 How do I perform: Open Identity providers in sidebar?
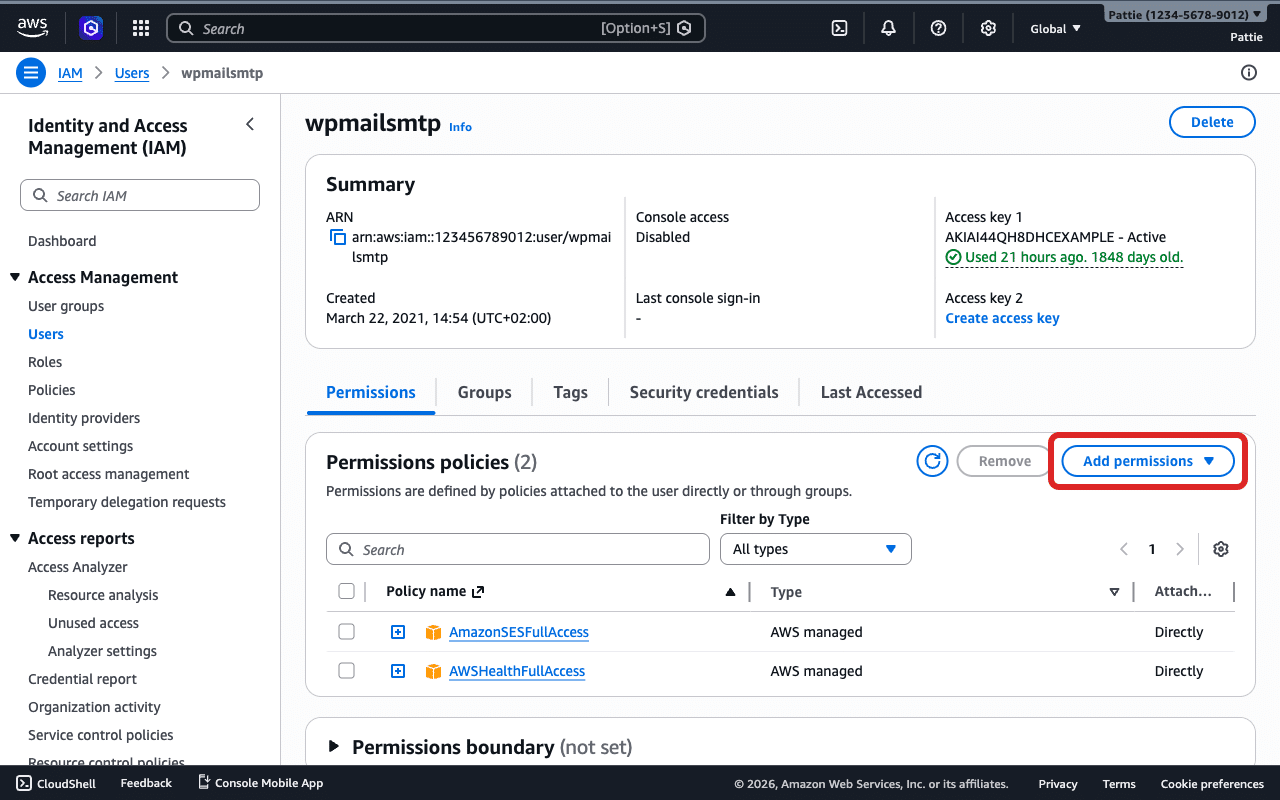(84, 418)
